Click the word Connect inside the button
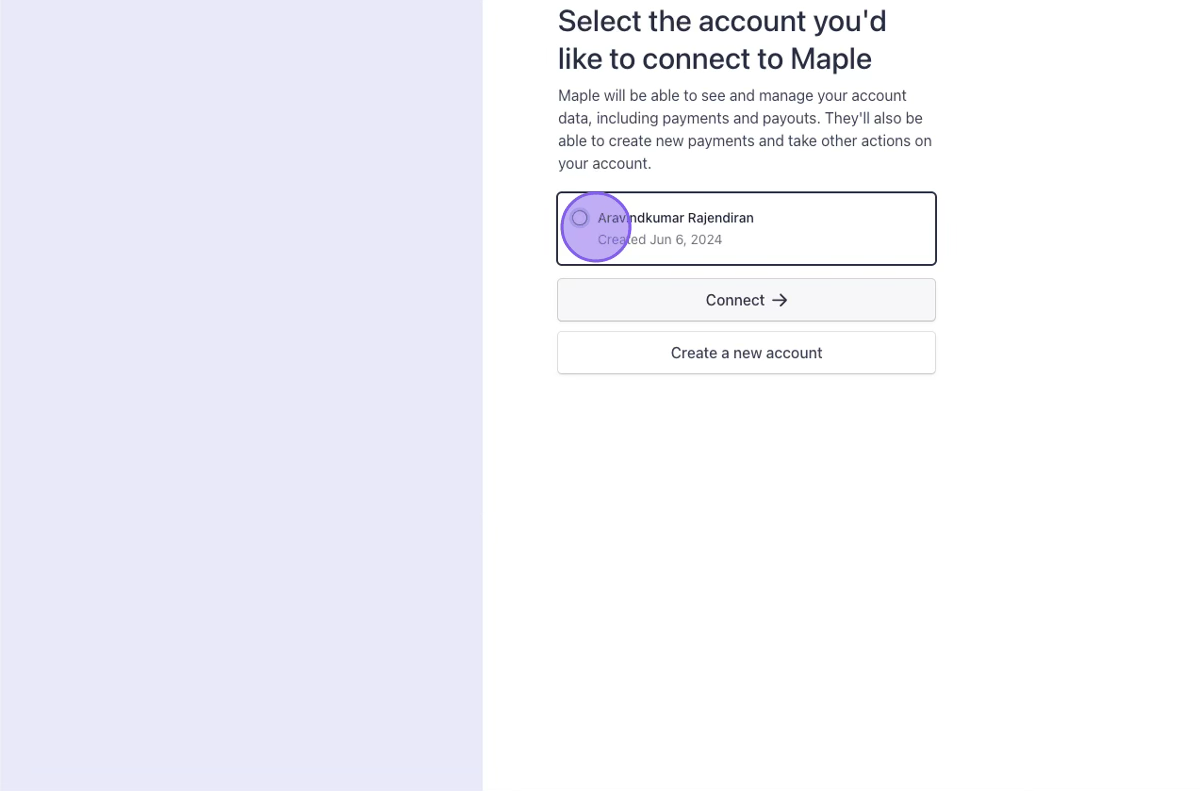The width and height of the screenshot is (1200, 791). click(x=734, y=300)
